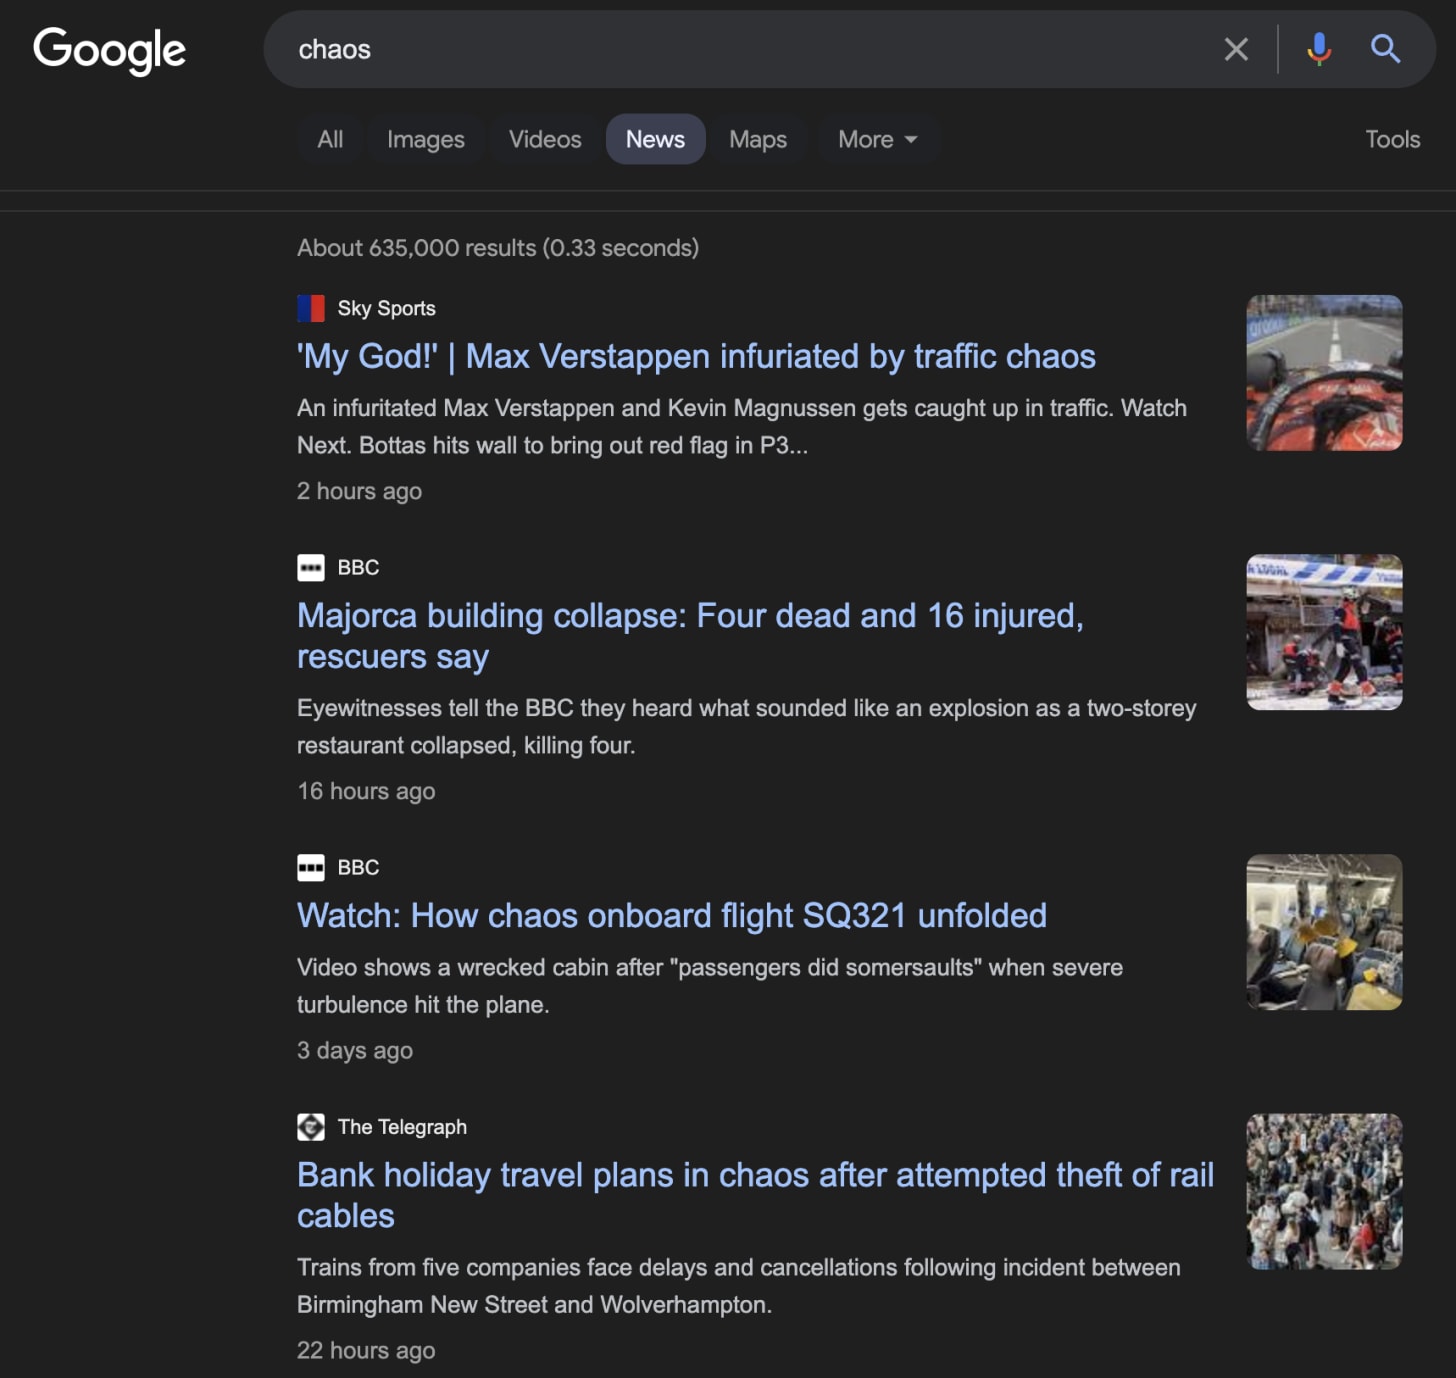Select the News tab
This screenshot has width=1456, height=1378.
[655, 139]
